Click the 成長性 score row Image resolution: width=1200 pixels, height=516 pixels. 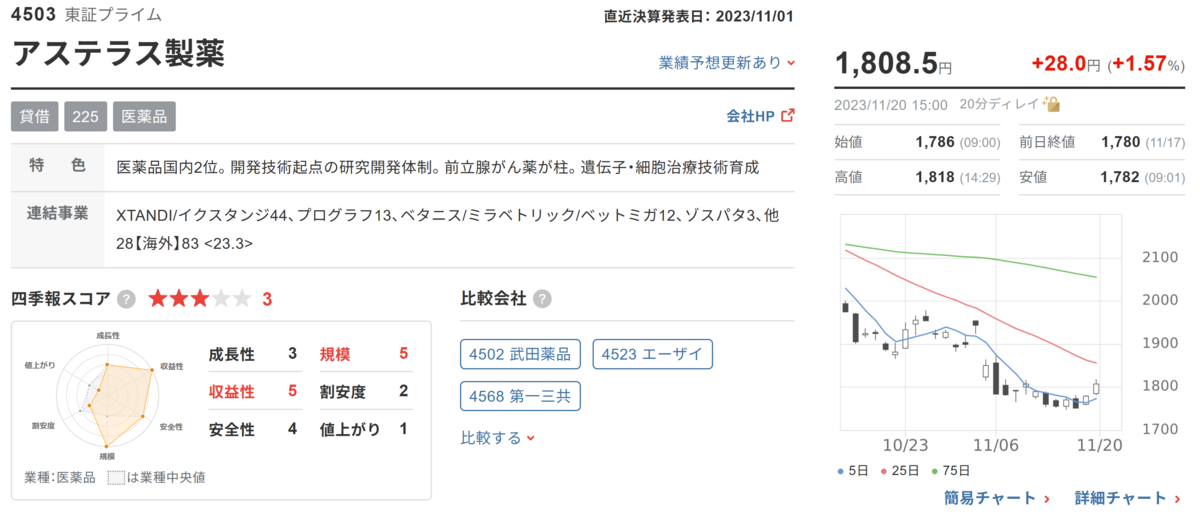[253, 353]
